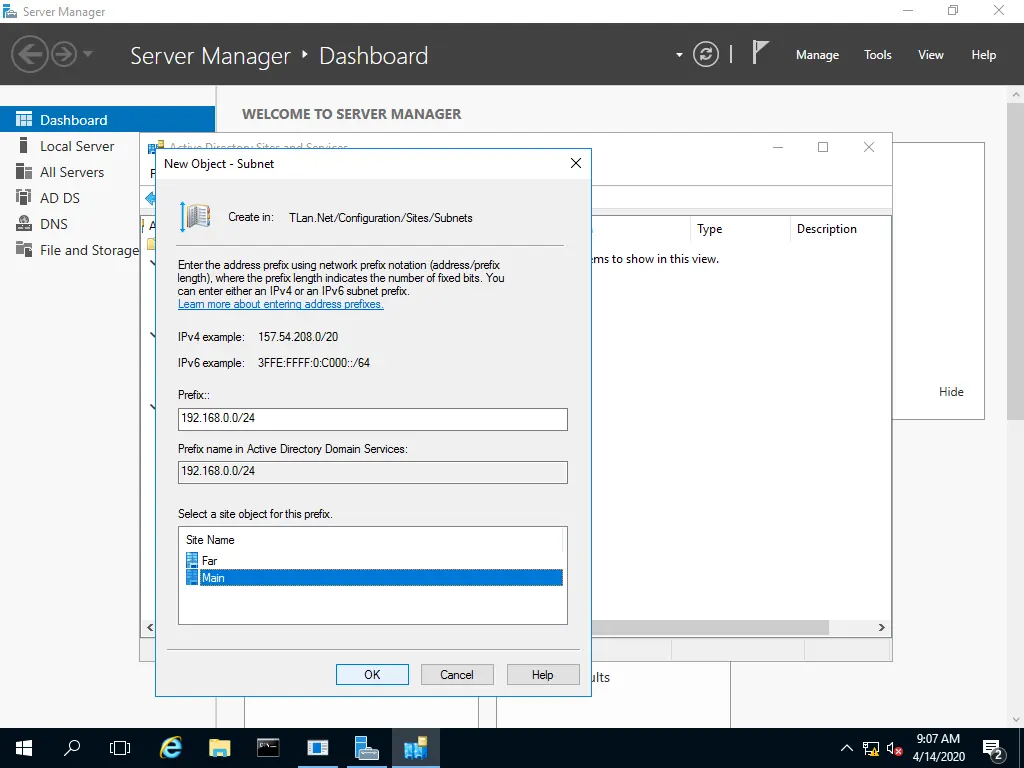This screenshot has width=1024, height=768.
Task: Open the network status tray icon
Action: (x=871, y=748)
